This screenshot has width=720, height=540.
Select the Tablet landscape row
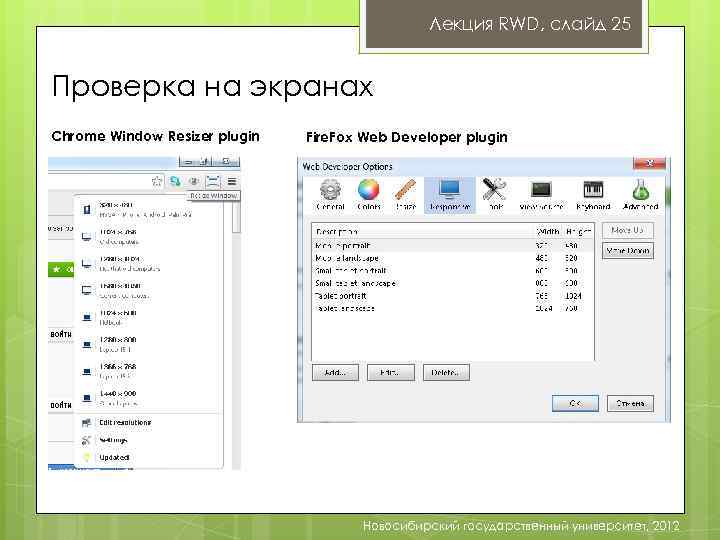(452, 309)
